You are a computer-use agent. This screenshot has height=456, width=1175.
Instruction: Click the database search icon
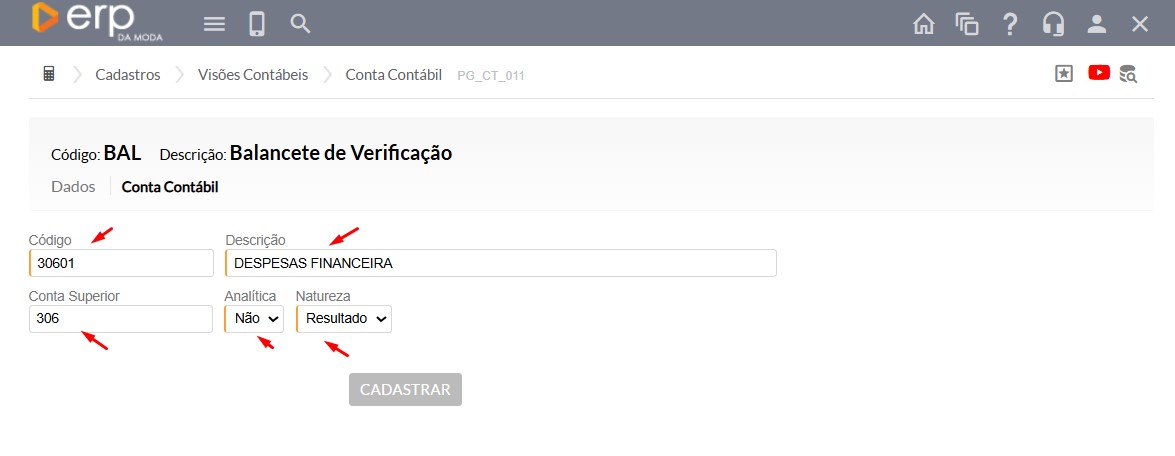point(1128,73)
